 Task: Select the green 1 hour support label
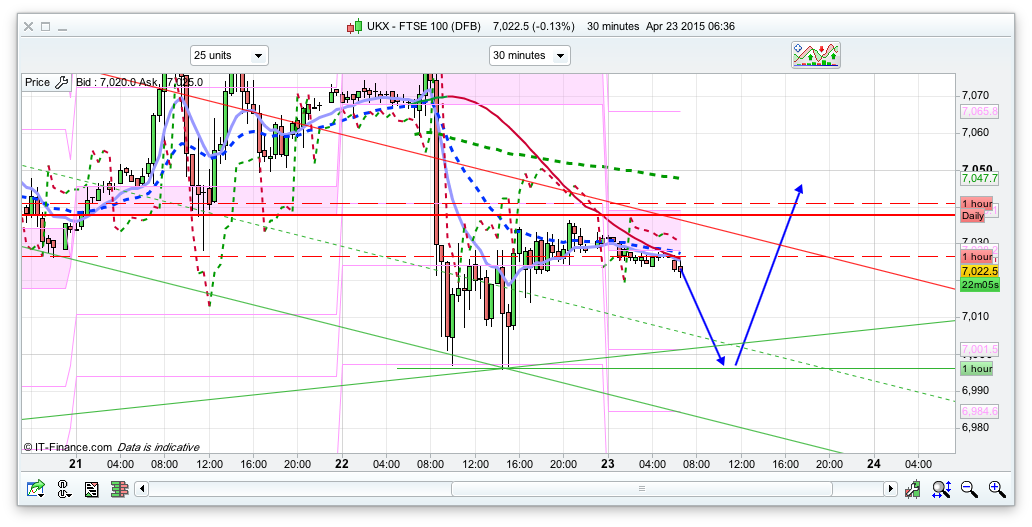976,369
